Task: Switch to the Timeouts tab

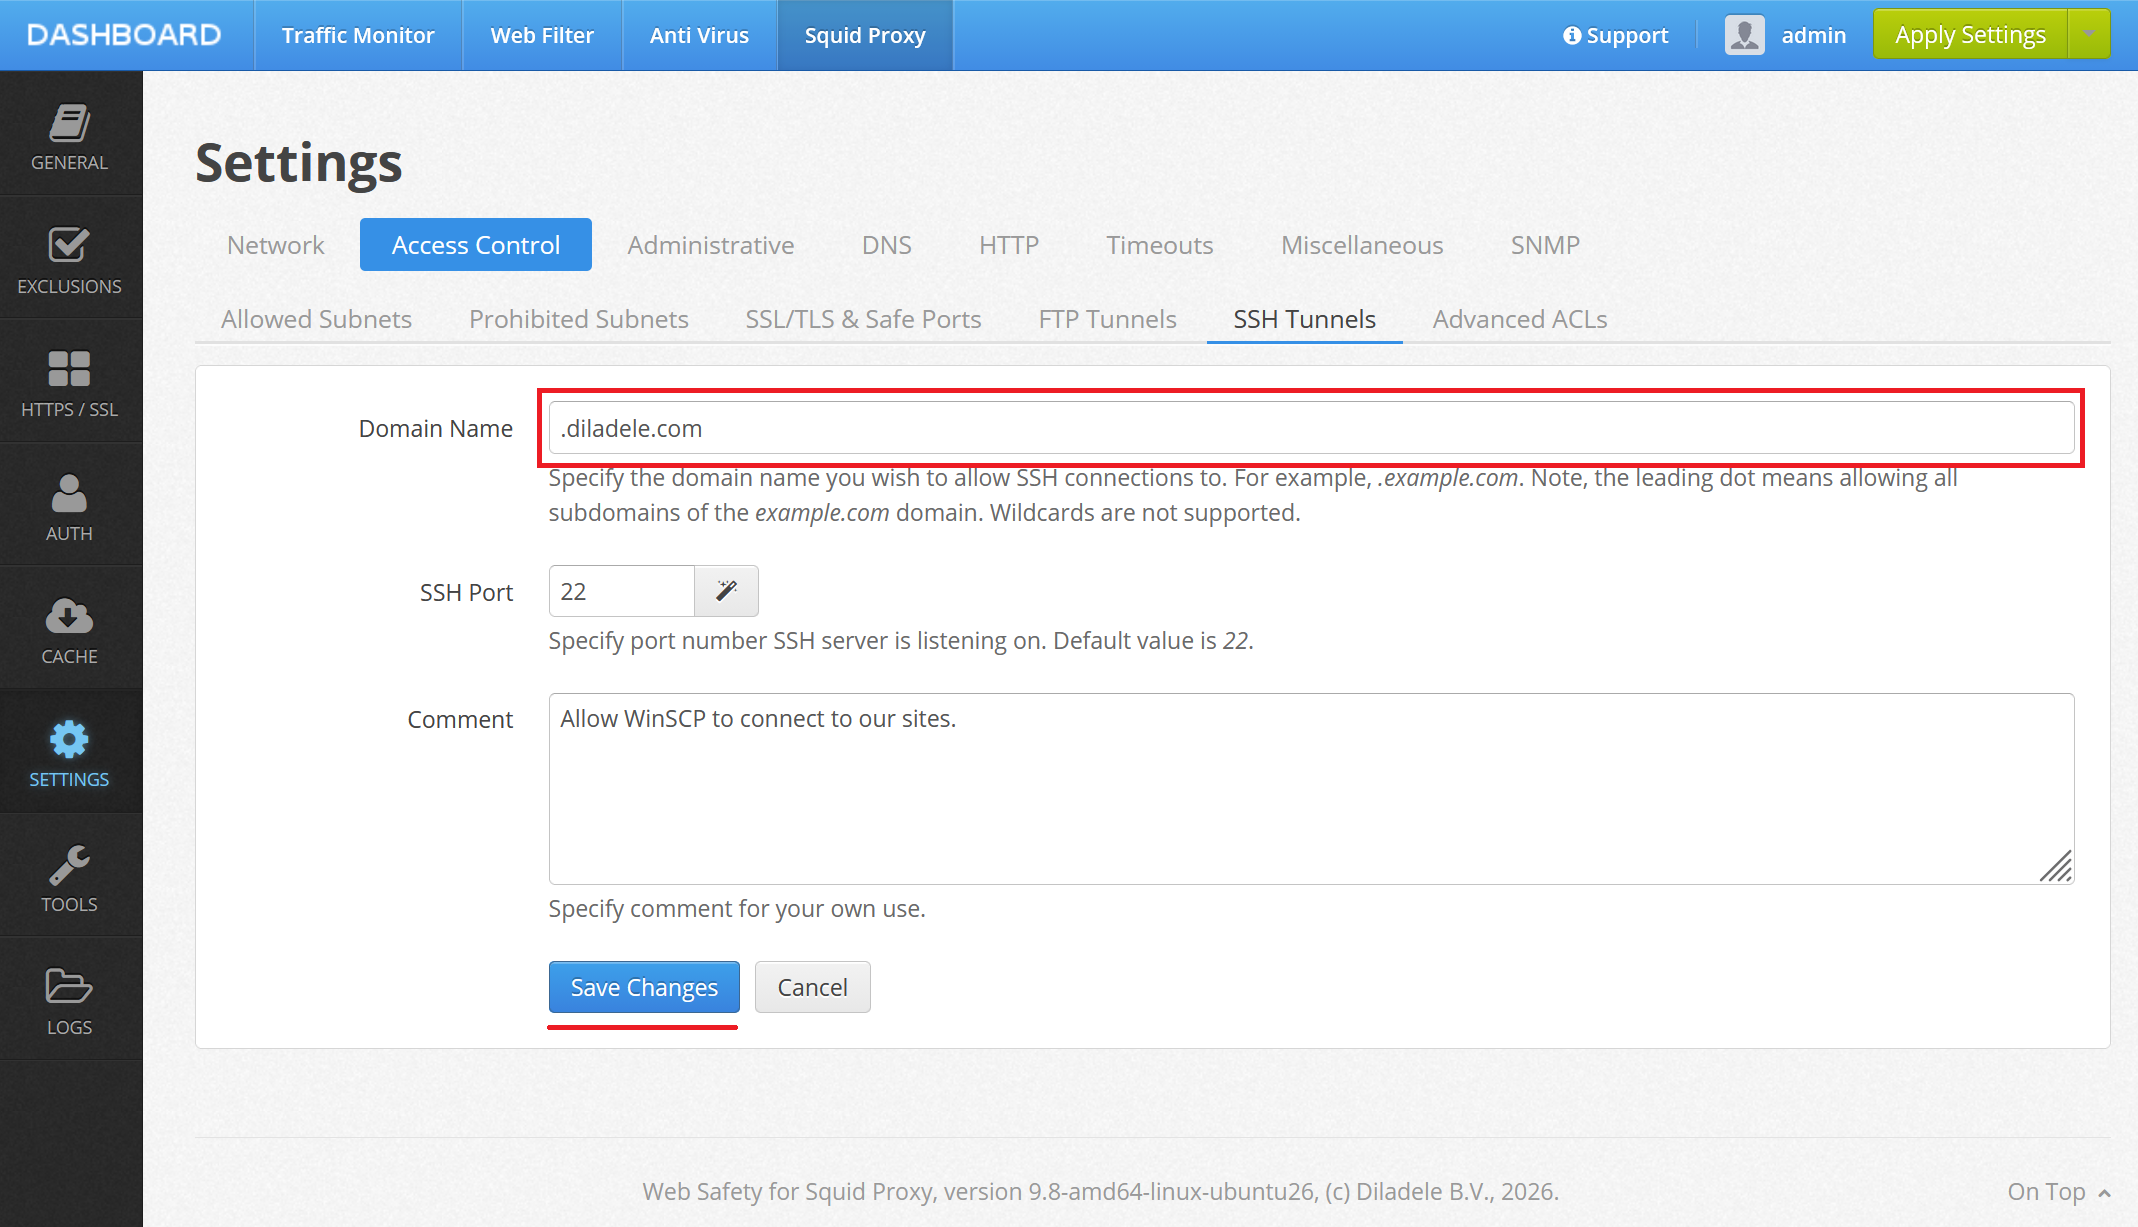Action: pos(1160,245)
